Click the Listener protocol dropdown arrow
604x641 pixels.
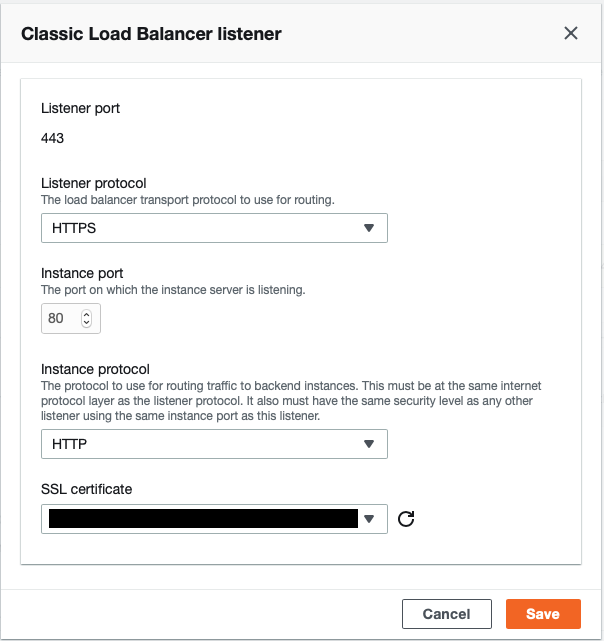(x=368, y=228)
